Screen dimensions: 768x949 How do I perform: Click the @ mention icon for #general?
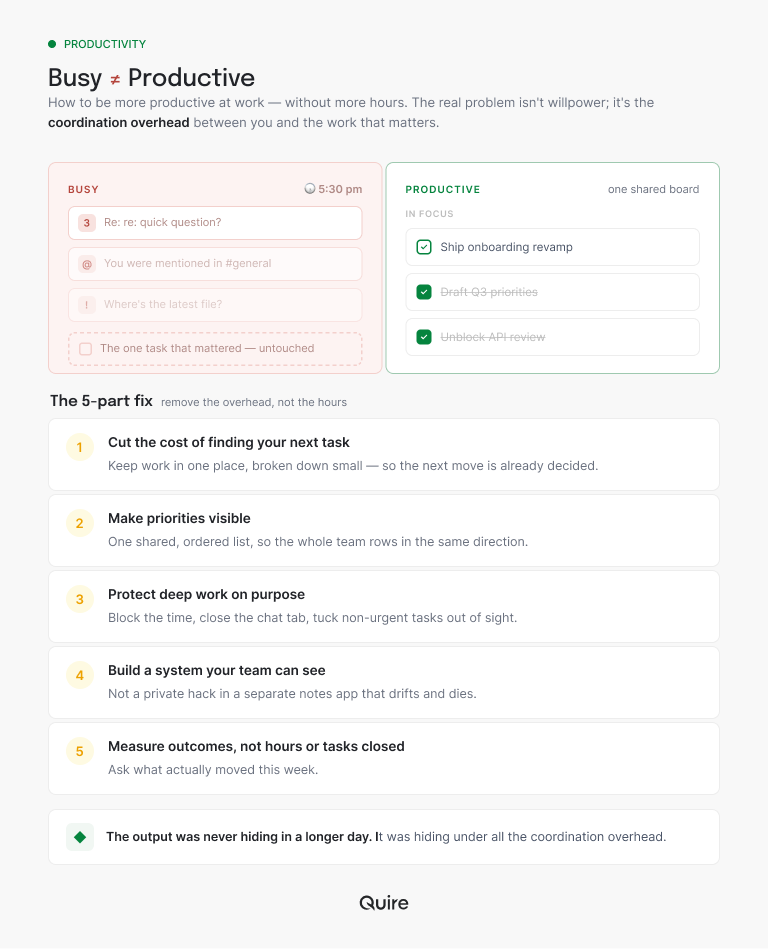pos(87,264)
